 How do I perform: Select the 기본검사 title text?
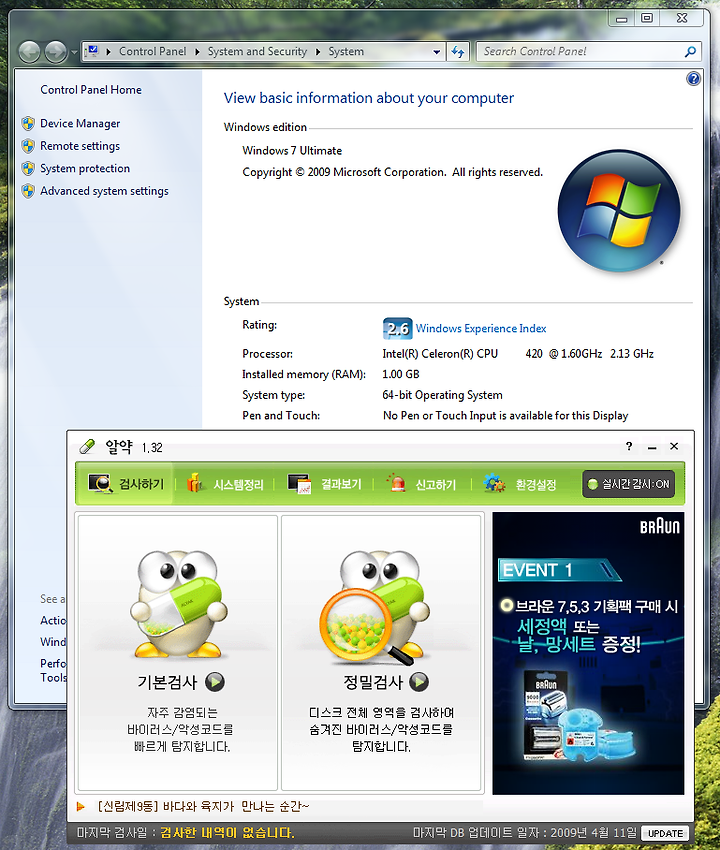[167, 682]
